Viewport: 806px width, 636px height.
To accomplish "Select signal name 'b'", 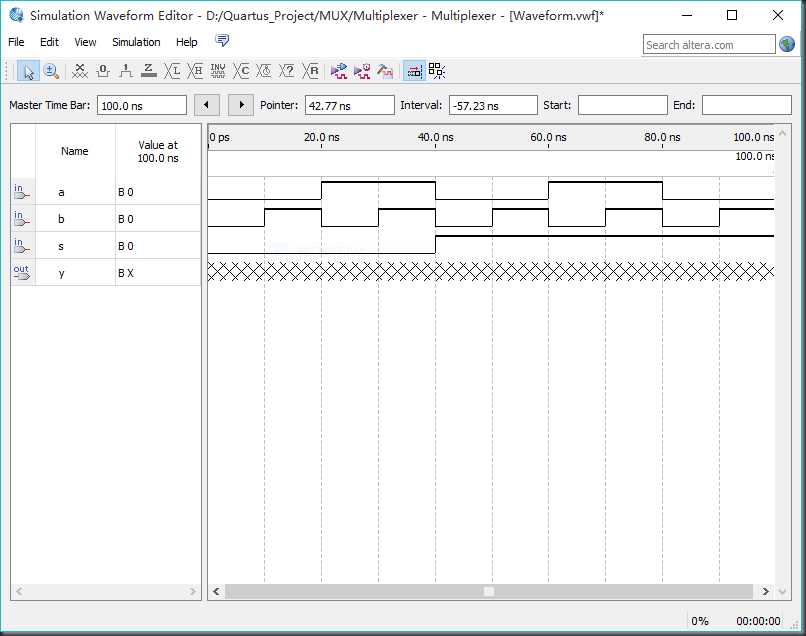I will [x=61, y=219].
